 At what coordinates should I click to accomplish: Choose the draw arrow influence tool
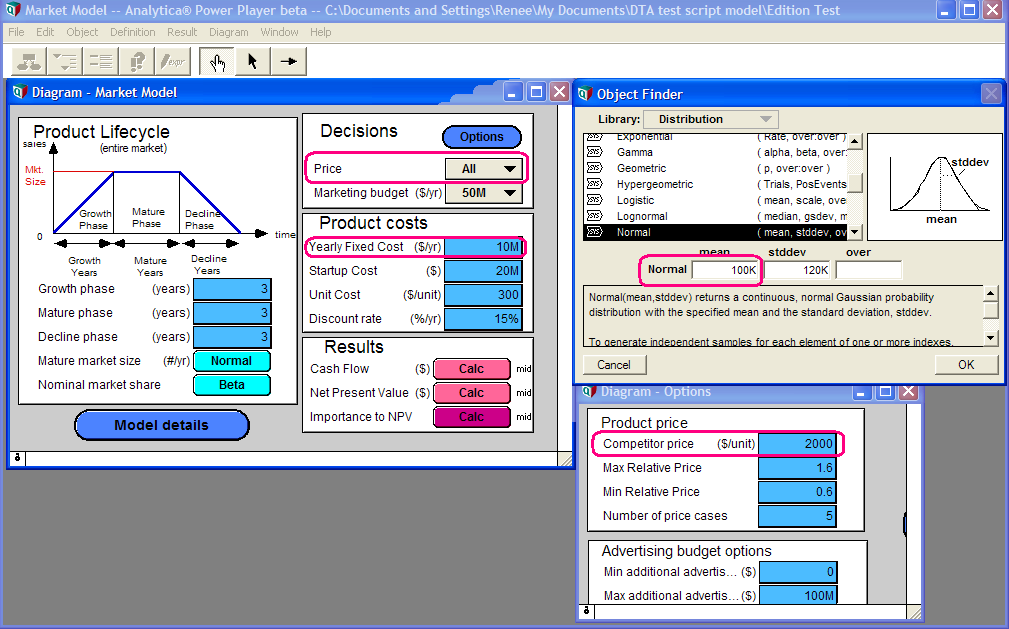(288, 62)
